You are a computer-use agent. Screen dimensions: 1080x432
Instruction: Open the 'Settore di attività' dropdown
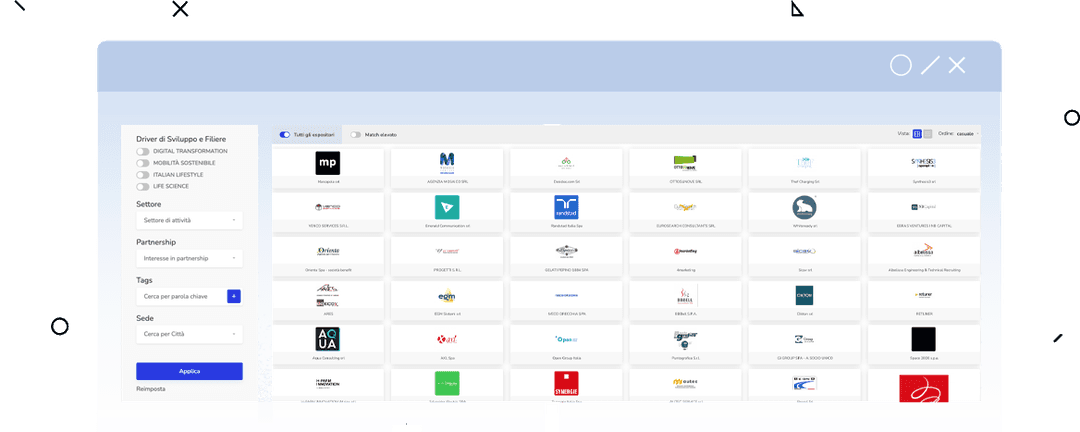pyautogui.click(x=189, y=220)
